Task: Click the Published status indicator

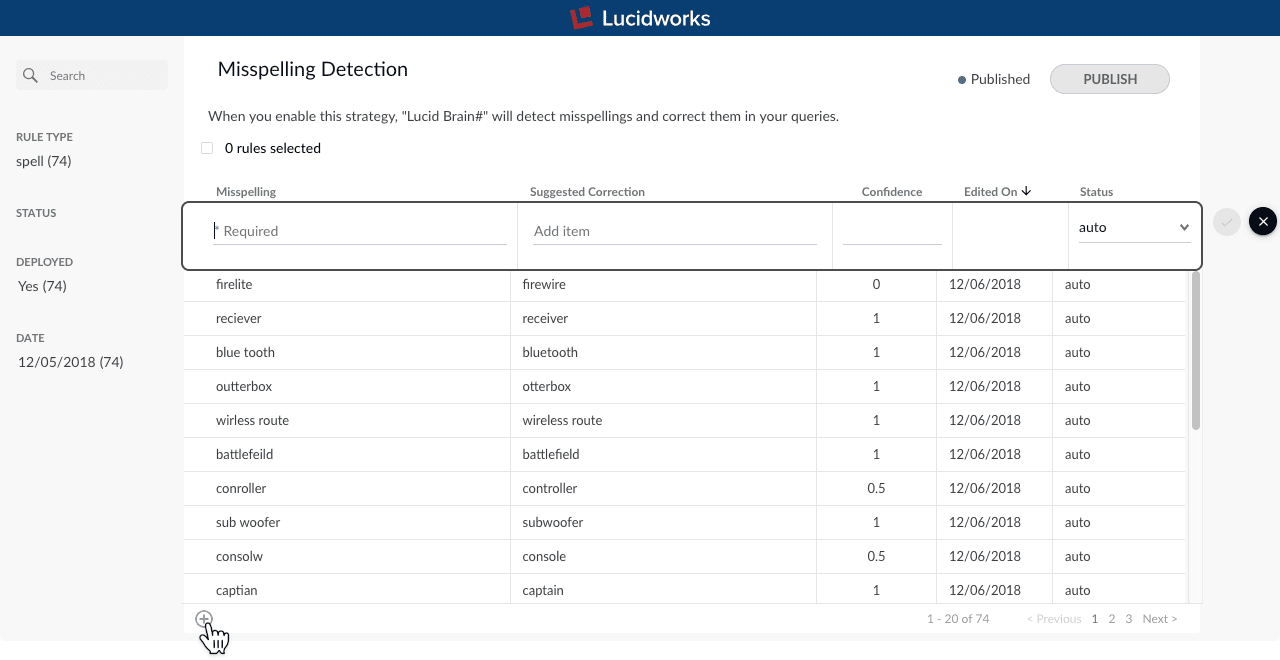Action: pyautogui.click(x=994, y=79)
